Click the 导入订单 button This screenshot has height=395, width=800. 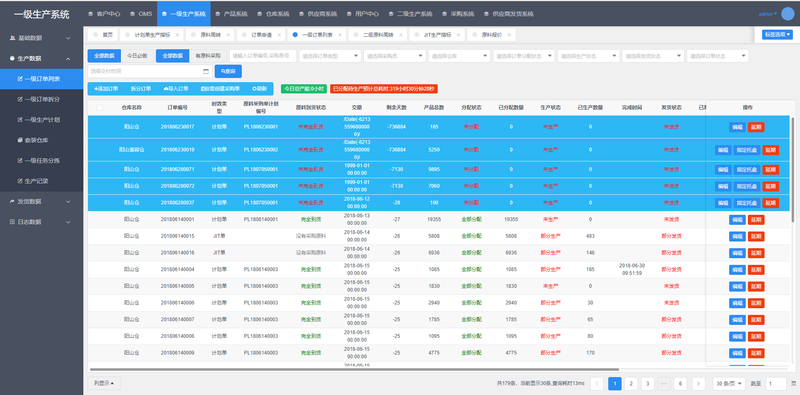tap(176, 89)
